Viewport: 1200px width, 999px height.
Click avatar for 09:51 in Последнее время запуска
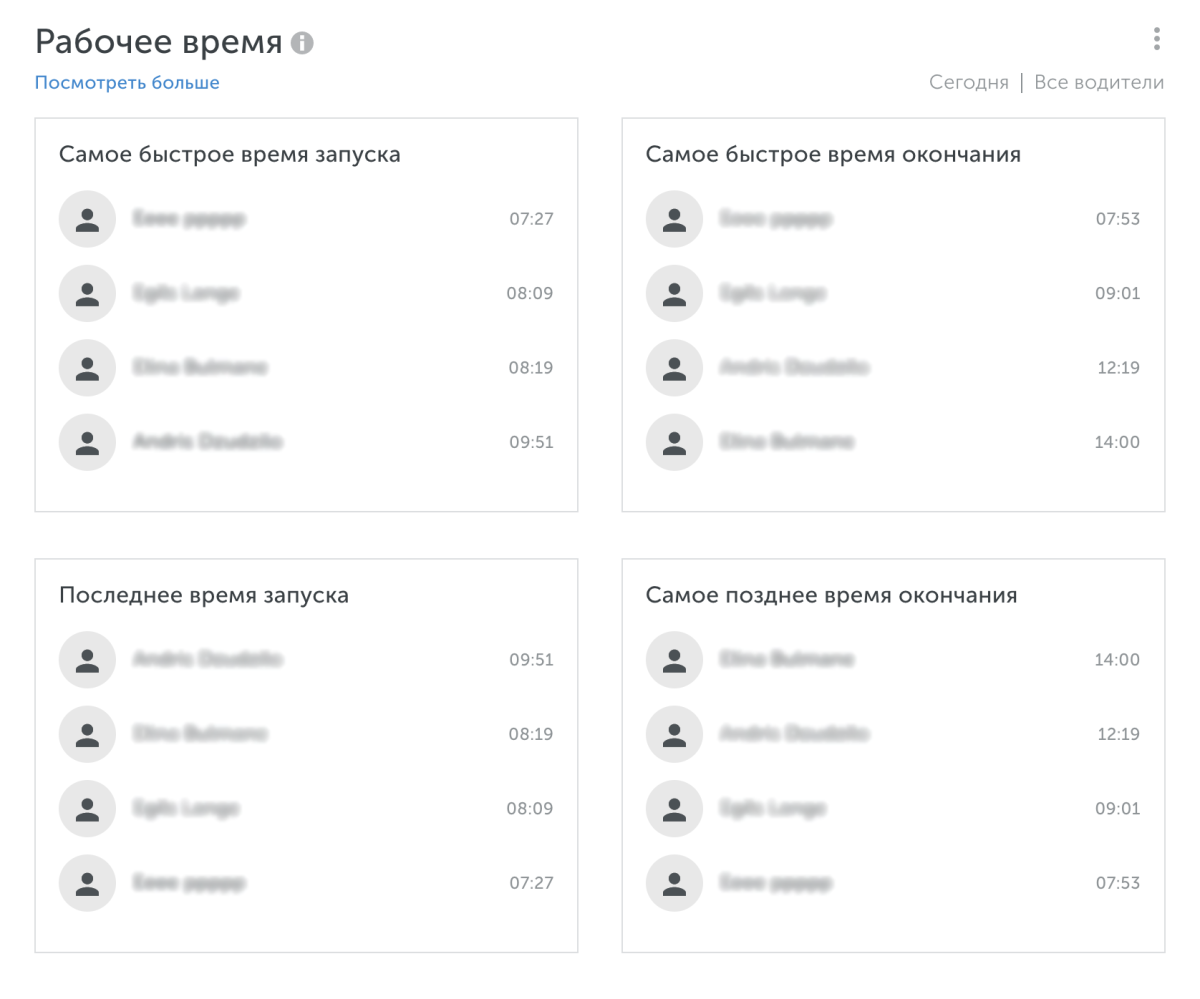[88, 660]
